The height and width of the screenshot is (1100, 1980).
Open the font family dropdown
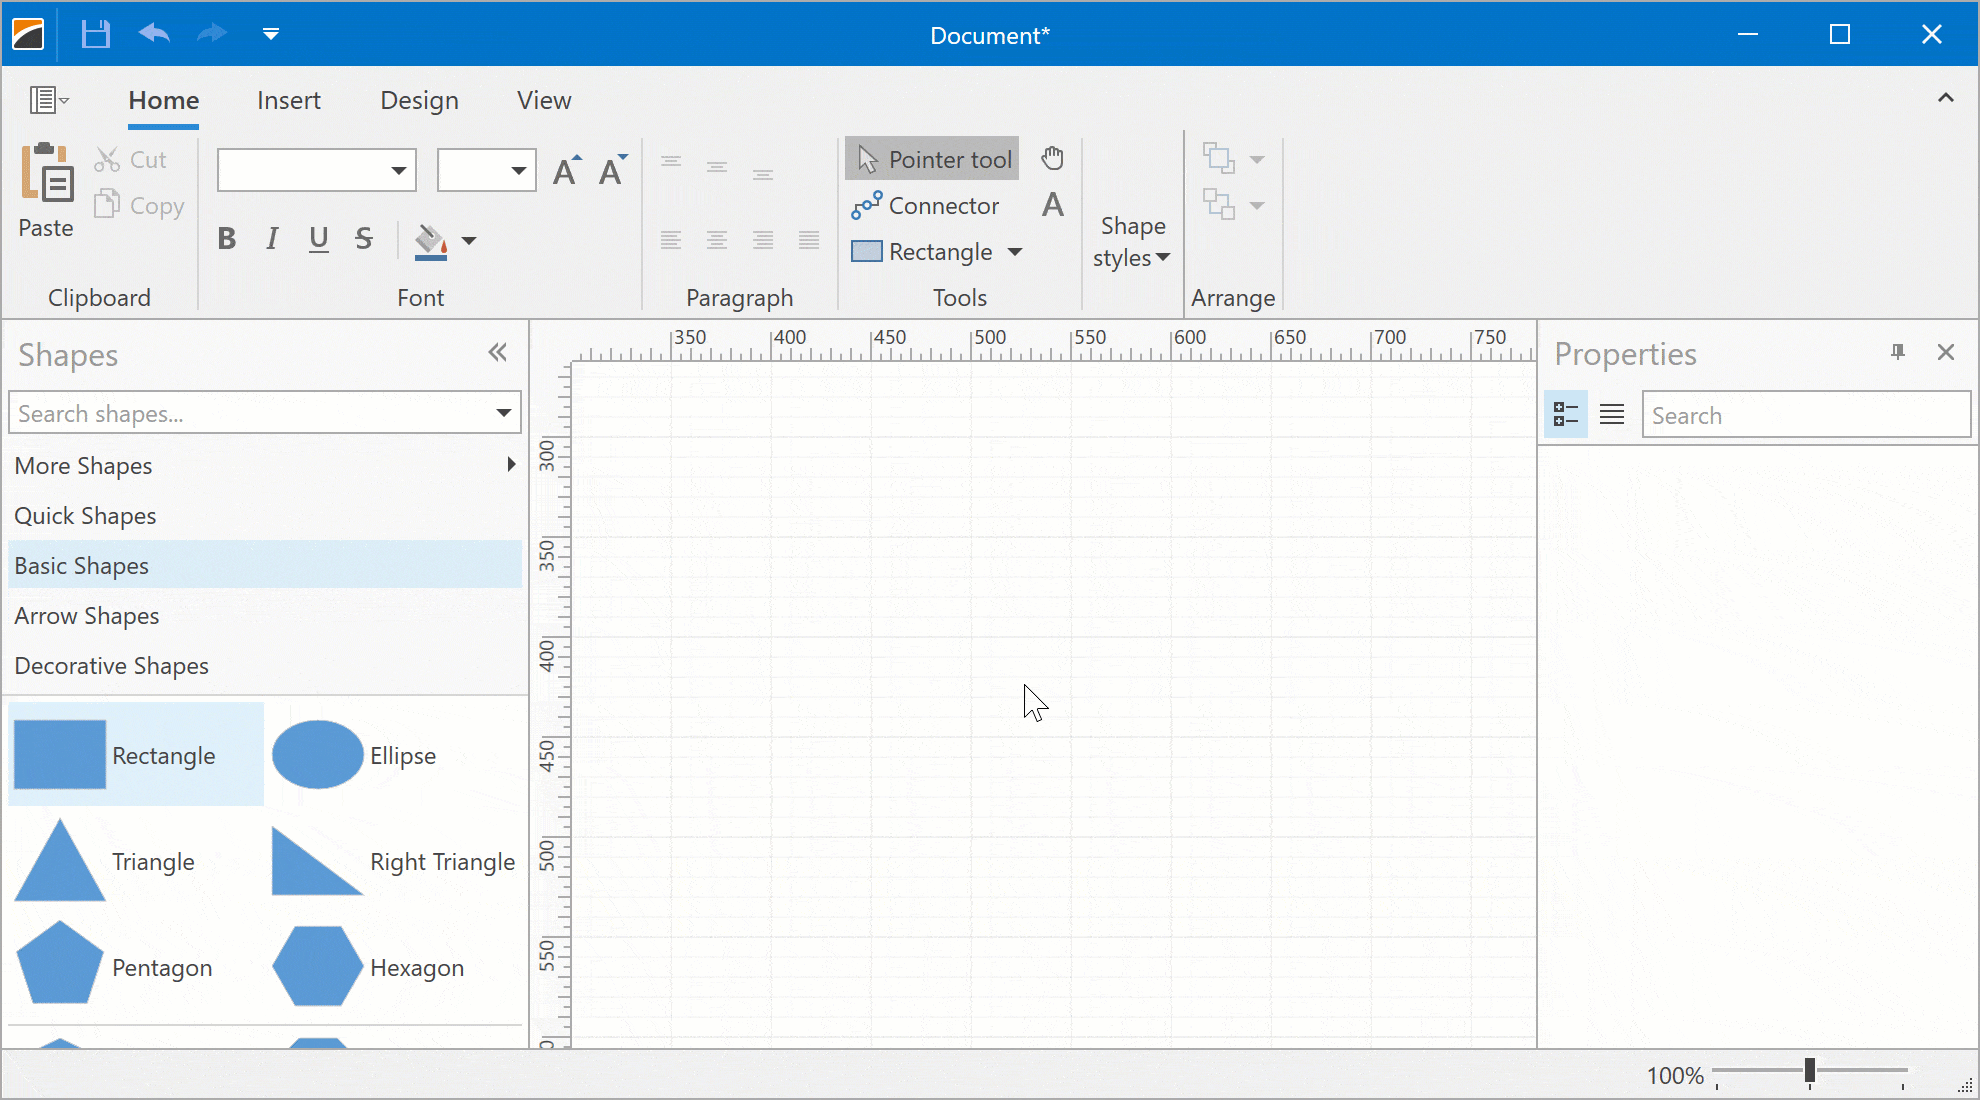(x=398, y=170)
